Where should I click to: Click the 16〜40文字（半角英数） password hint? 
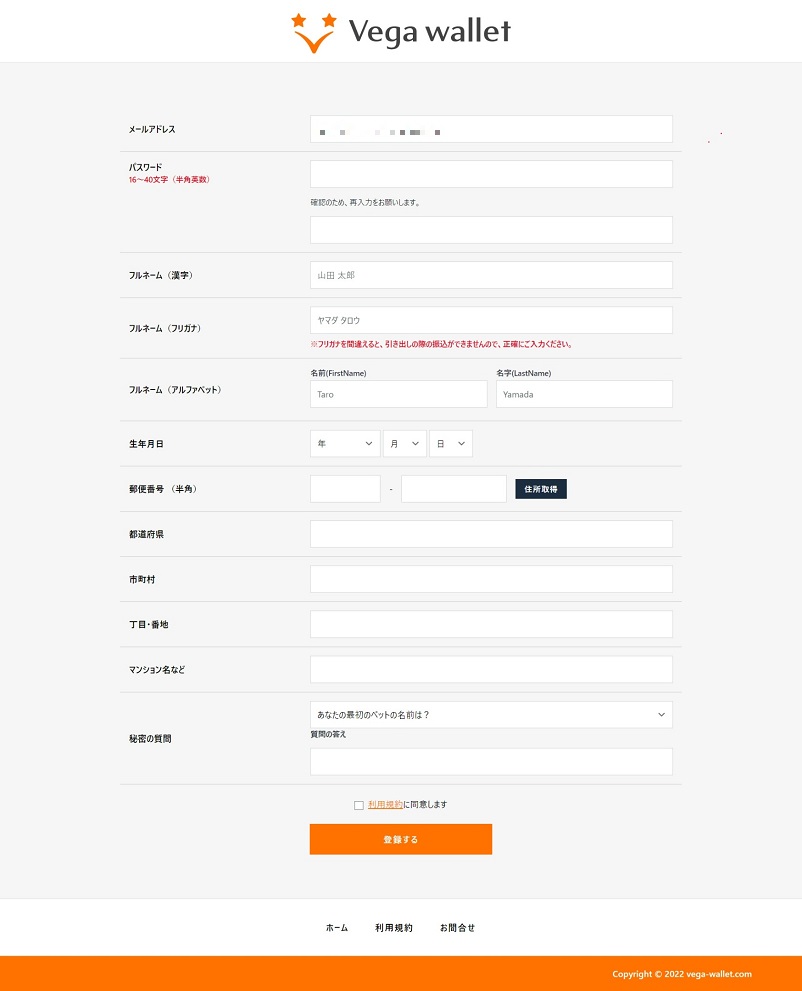[169, 179]
